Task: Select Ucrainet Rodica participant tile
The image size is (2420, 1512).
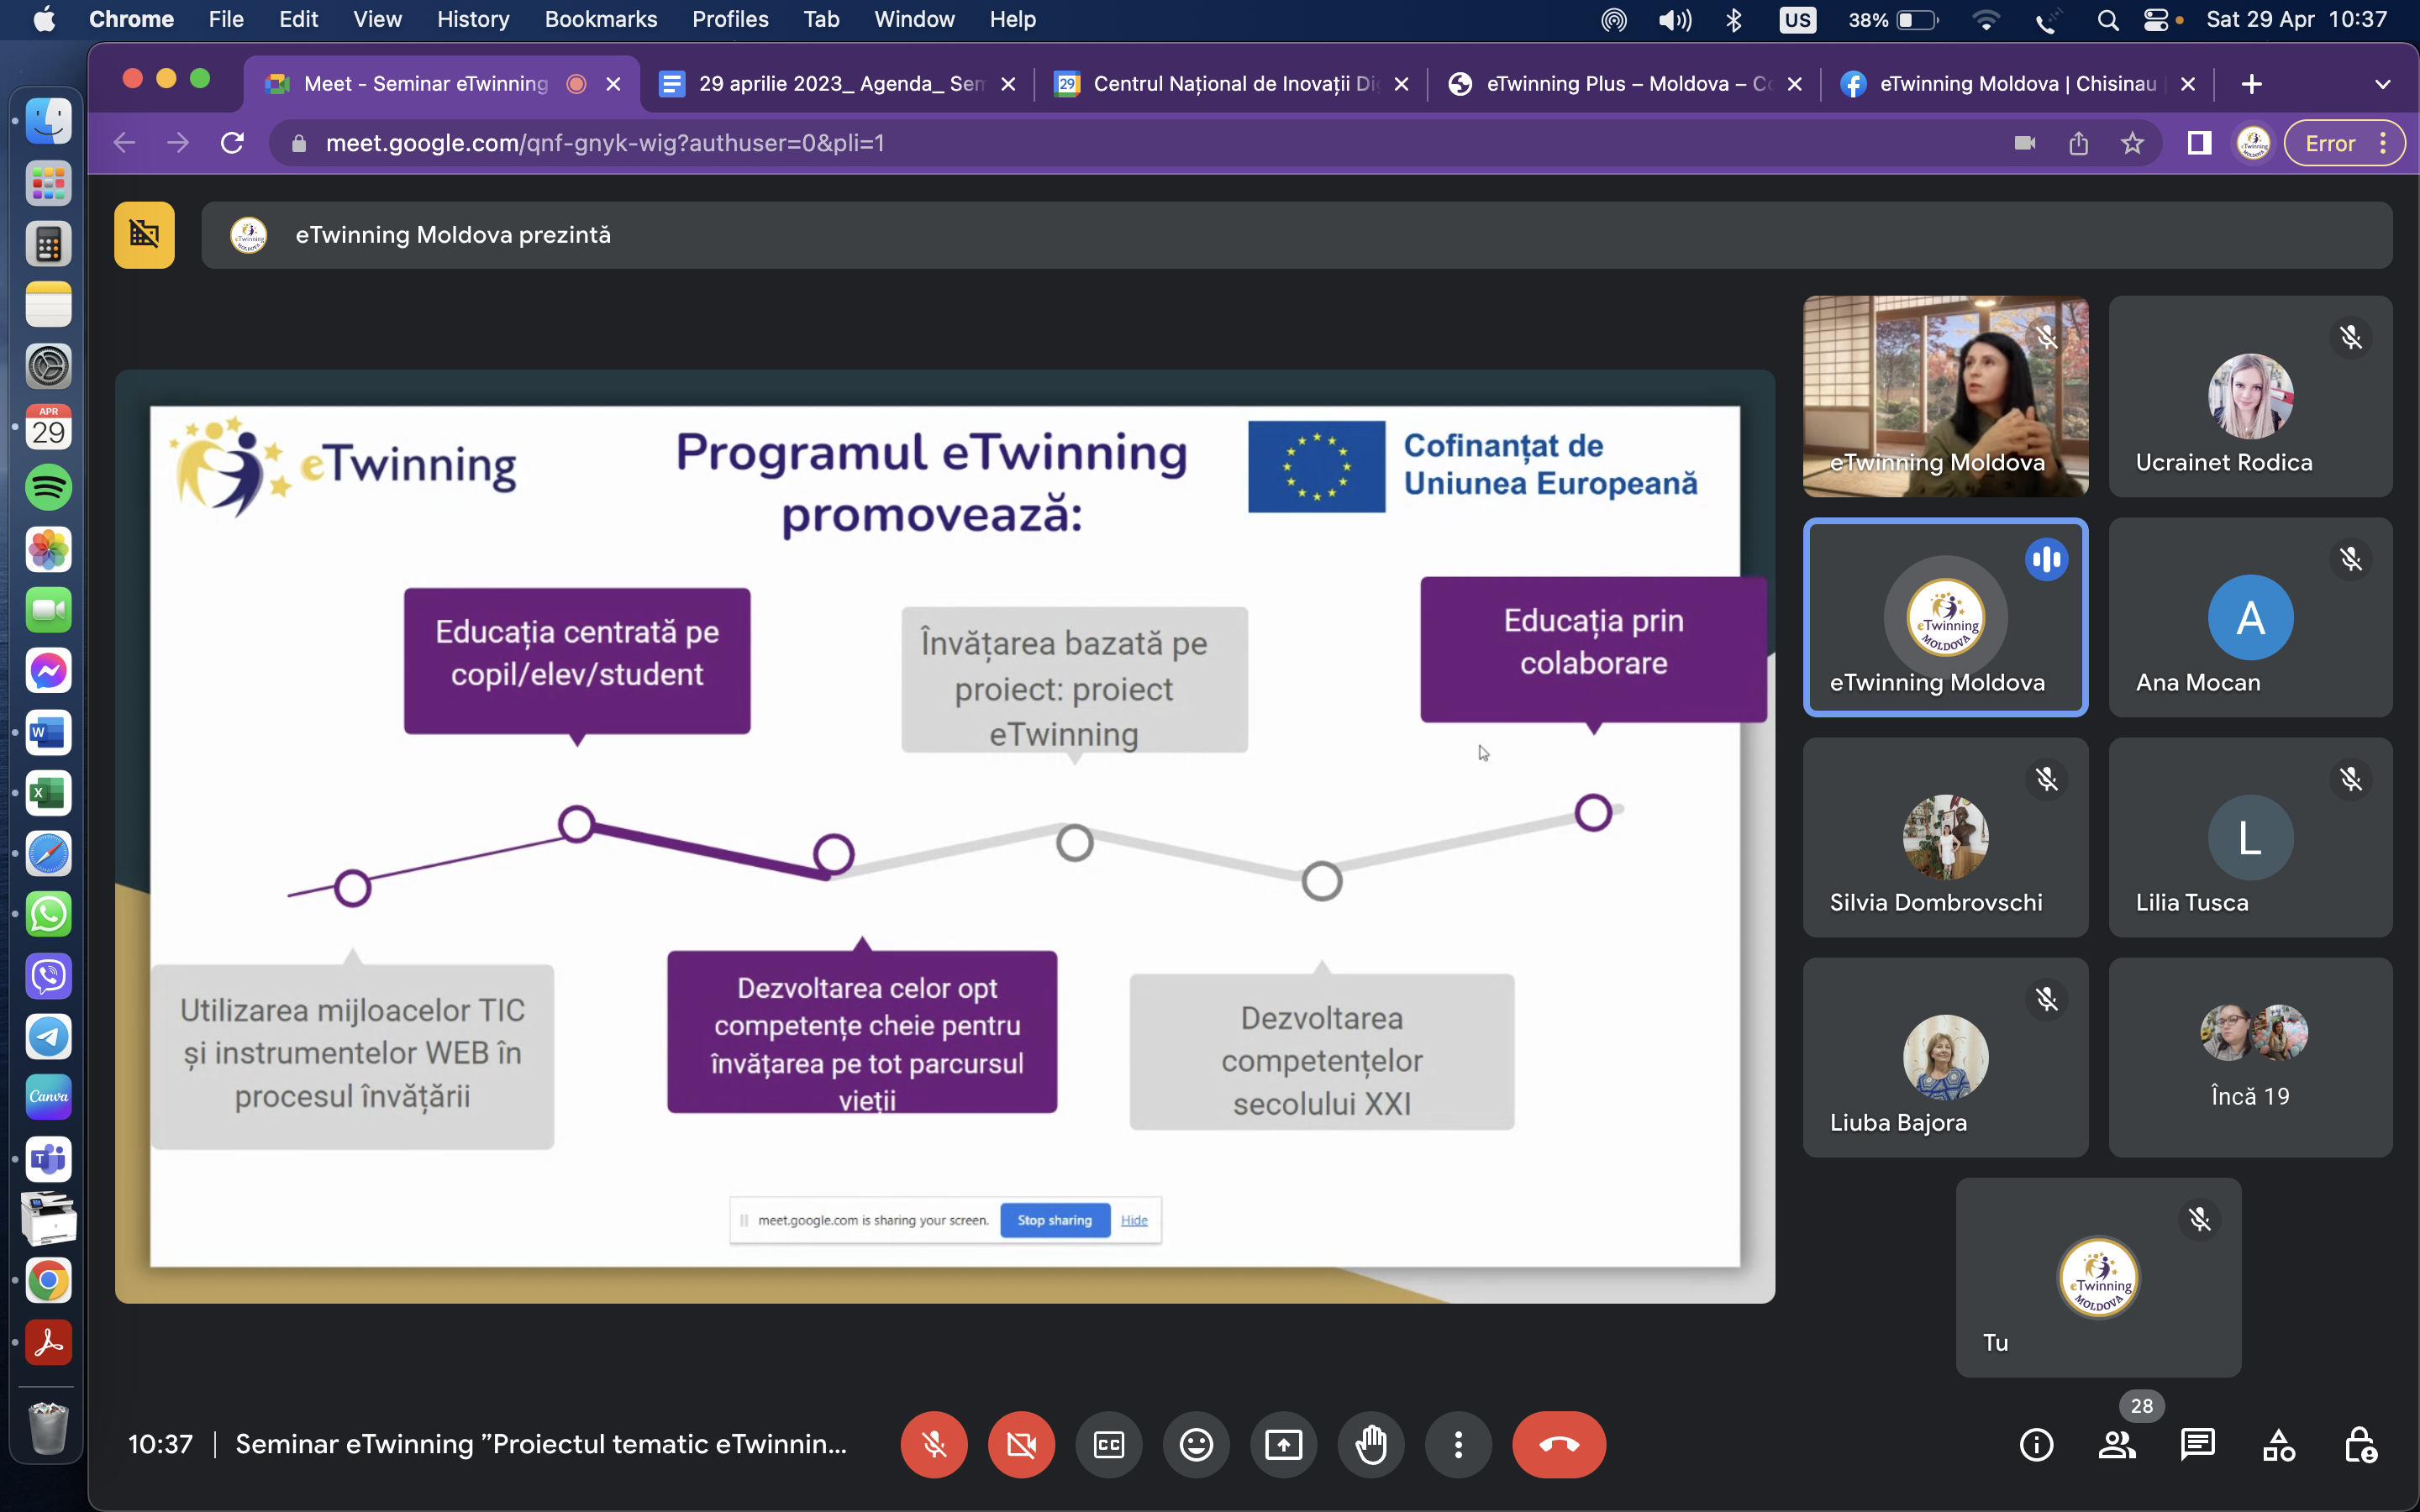Action: click(2250, 396)
